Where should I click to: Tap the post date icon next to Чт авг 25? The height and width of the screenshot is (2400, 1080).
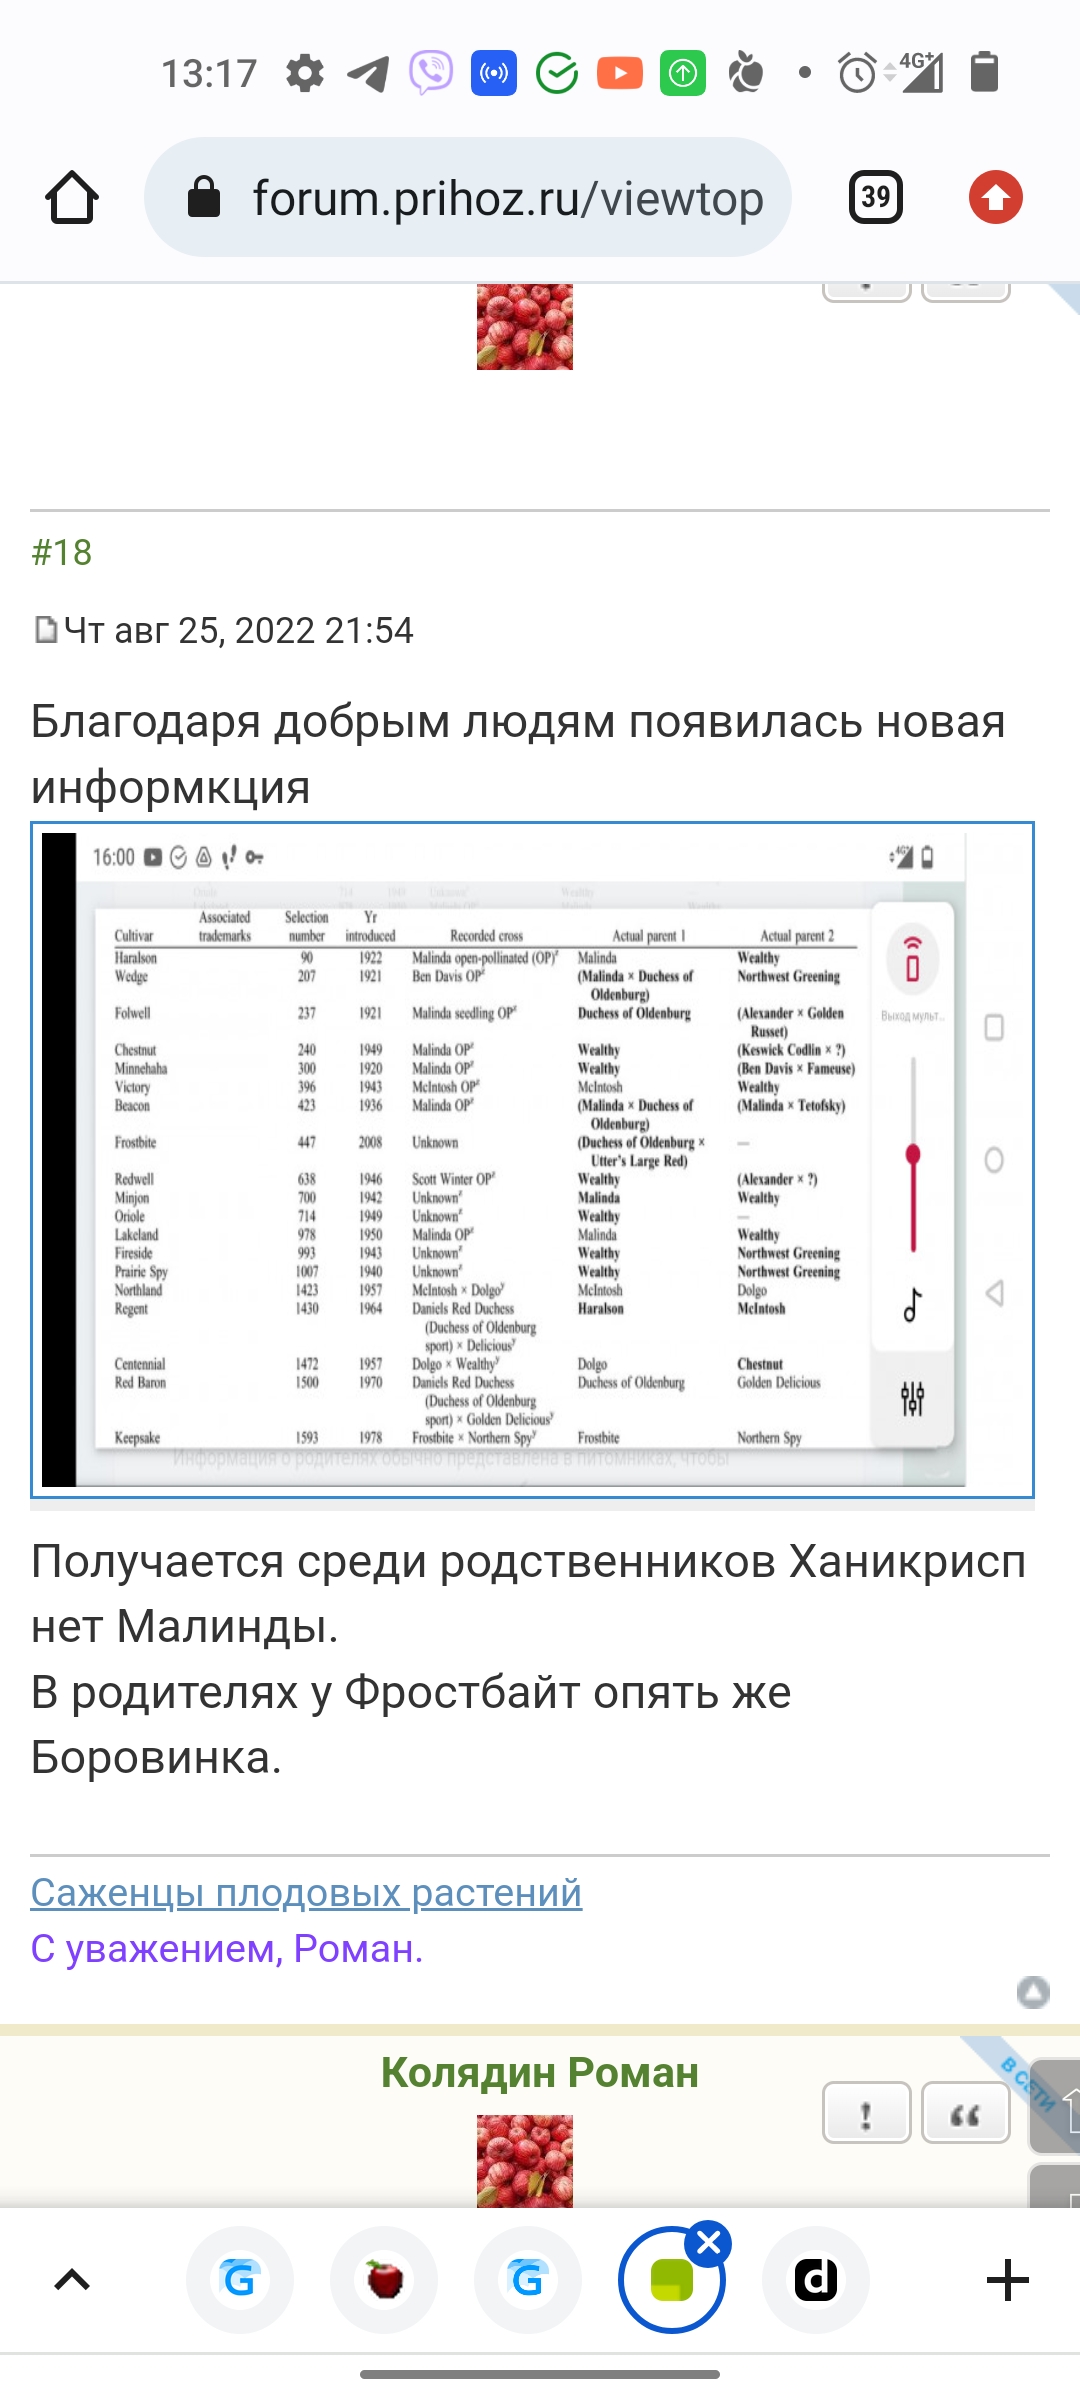point(45,630)
